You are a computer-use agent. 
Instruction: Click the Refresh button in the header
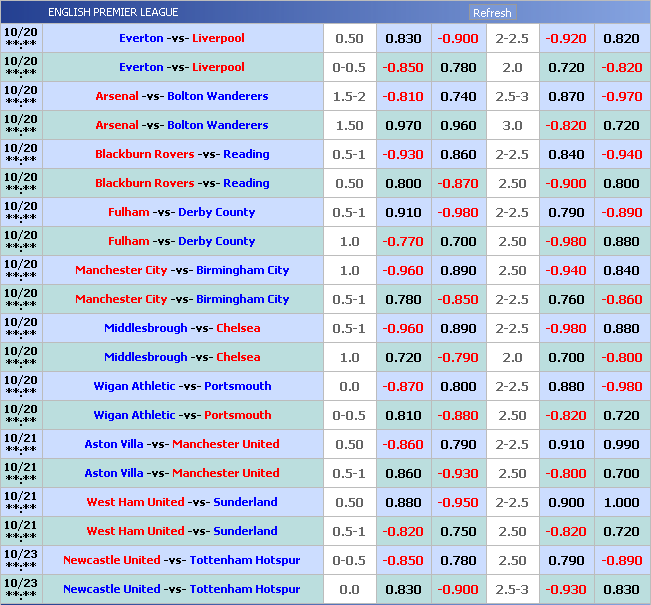click(491, 13)
